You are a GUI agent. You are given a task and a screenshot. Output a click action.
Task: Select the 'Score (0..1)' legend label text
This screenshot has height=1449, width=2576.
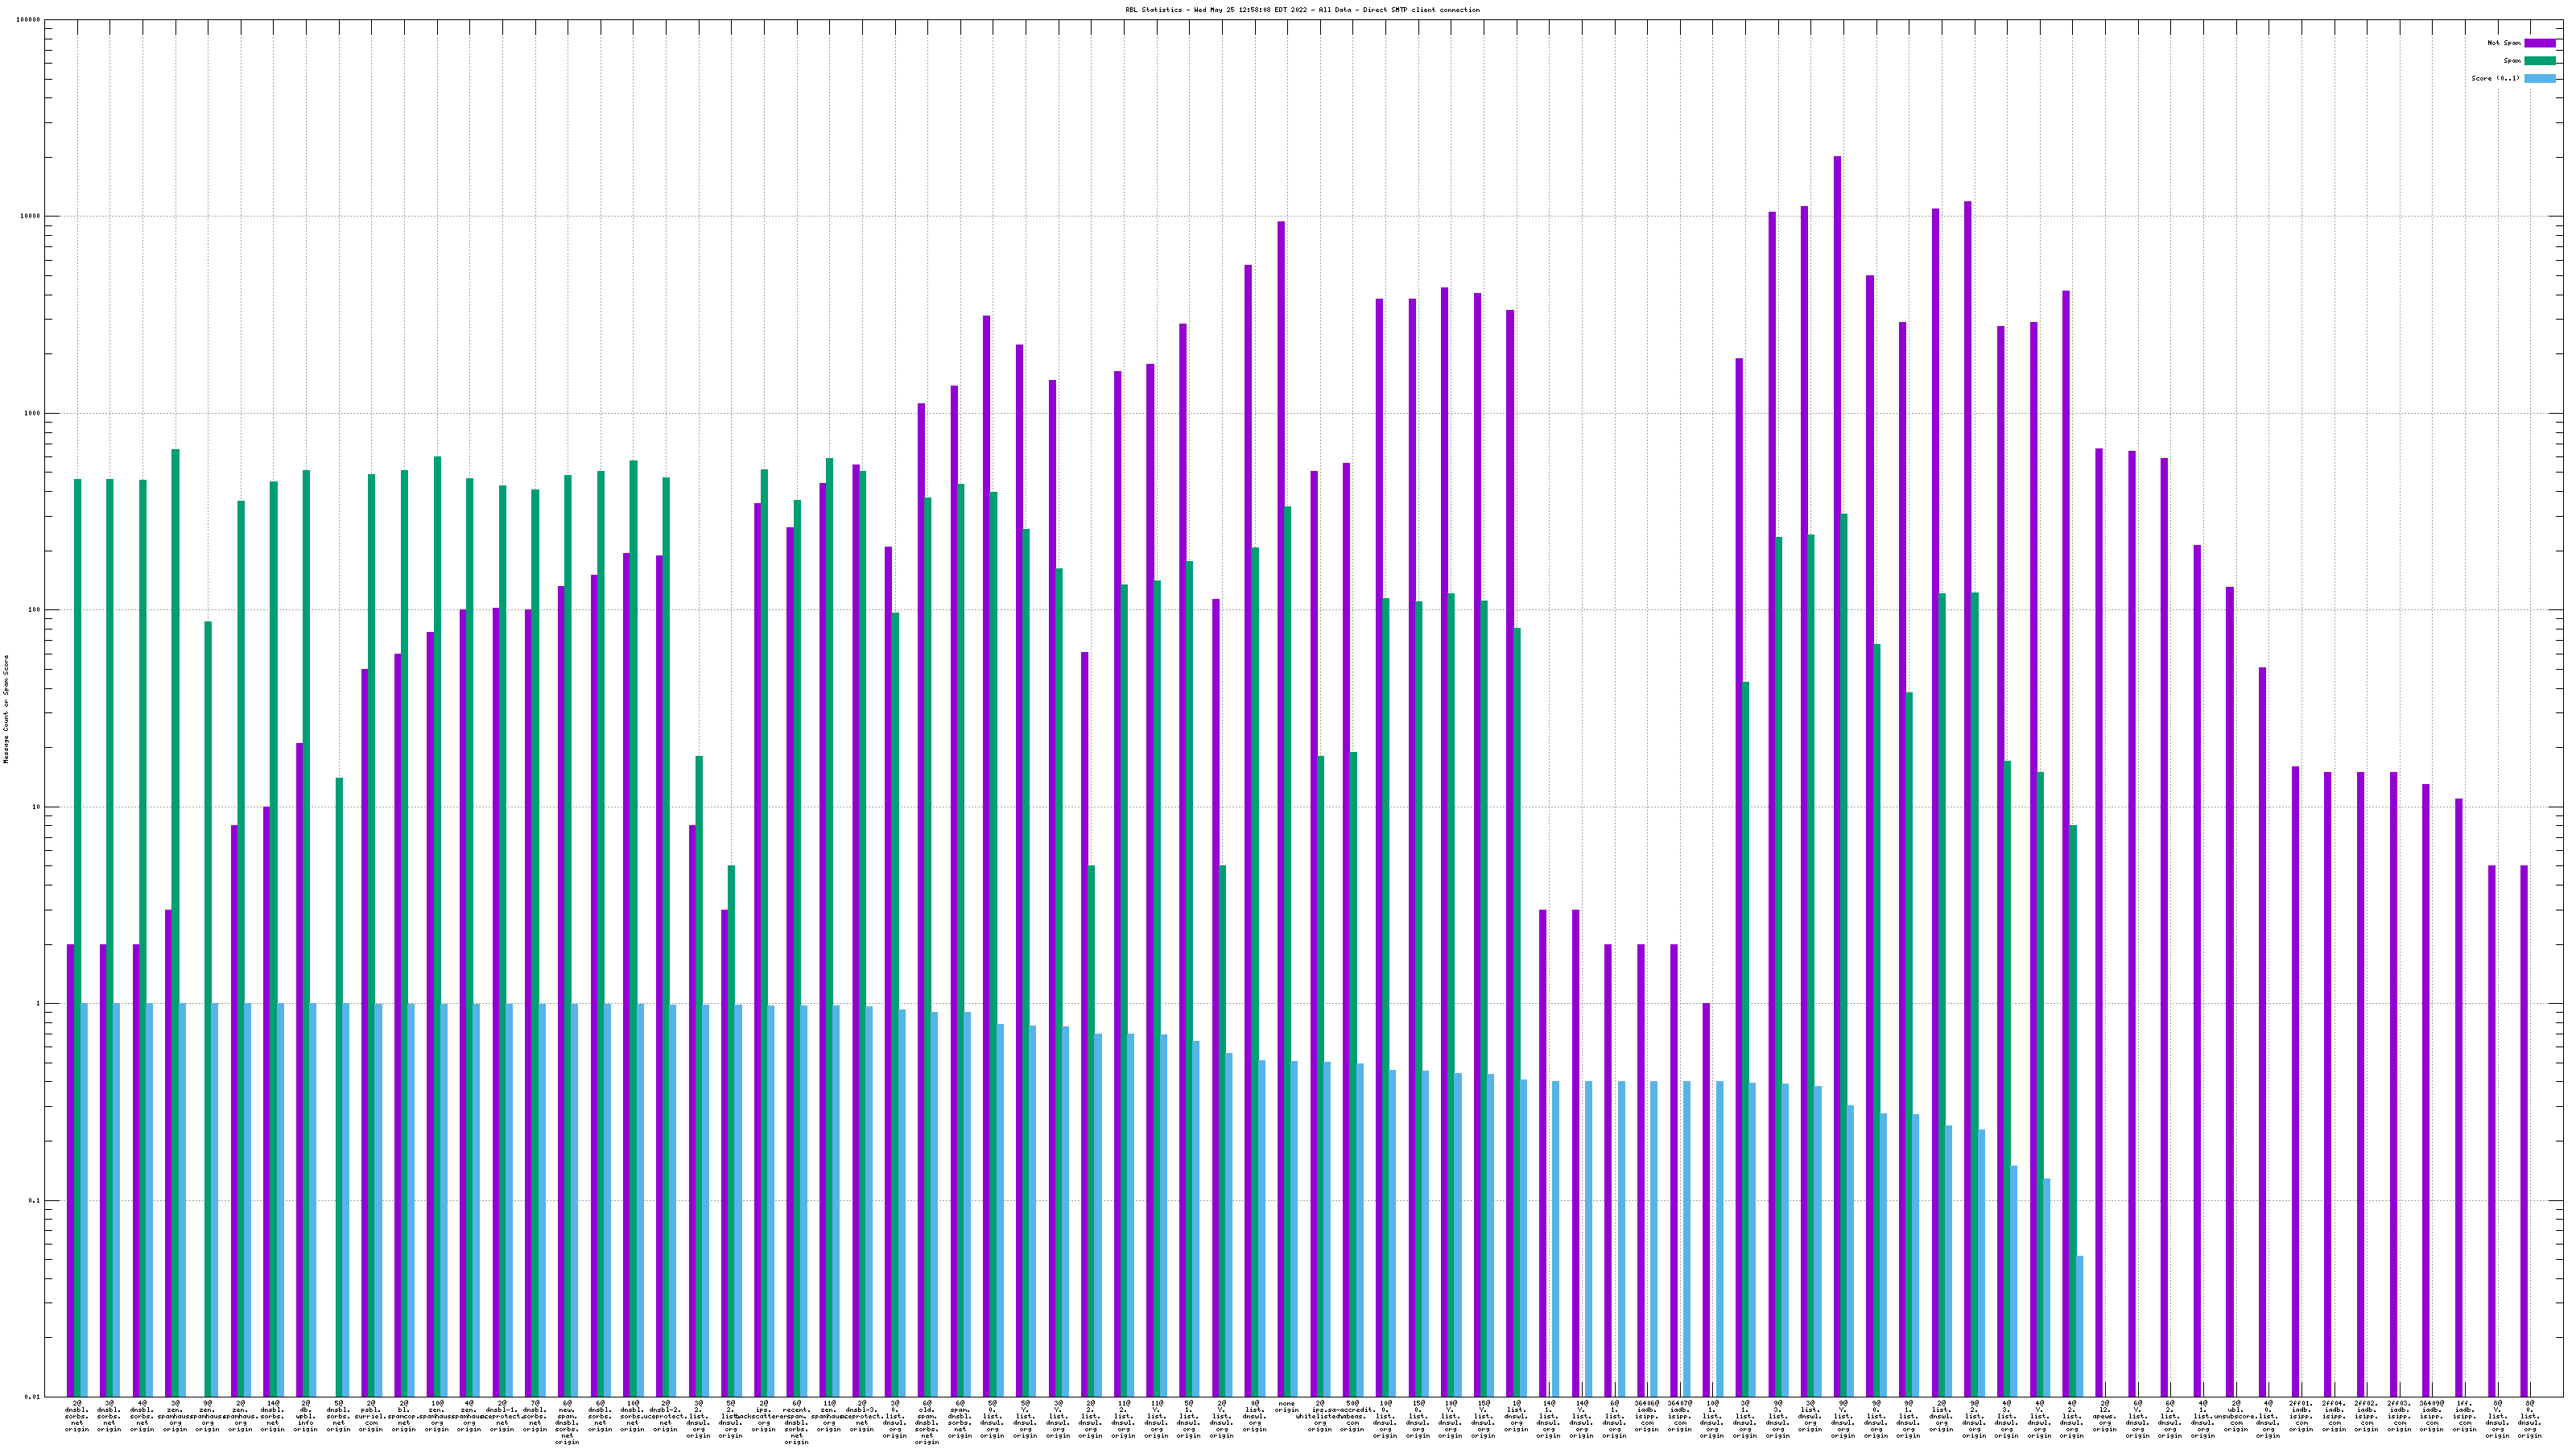point(2495,78)
